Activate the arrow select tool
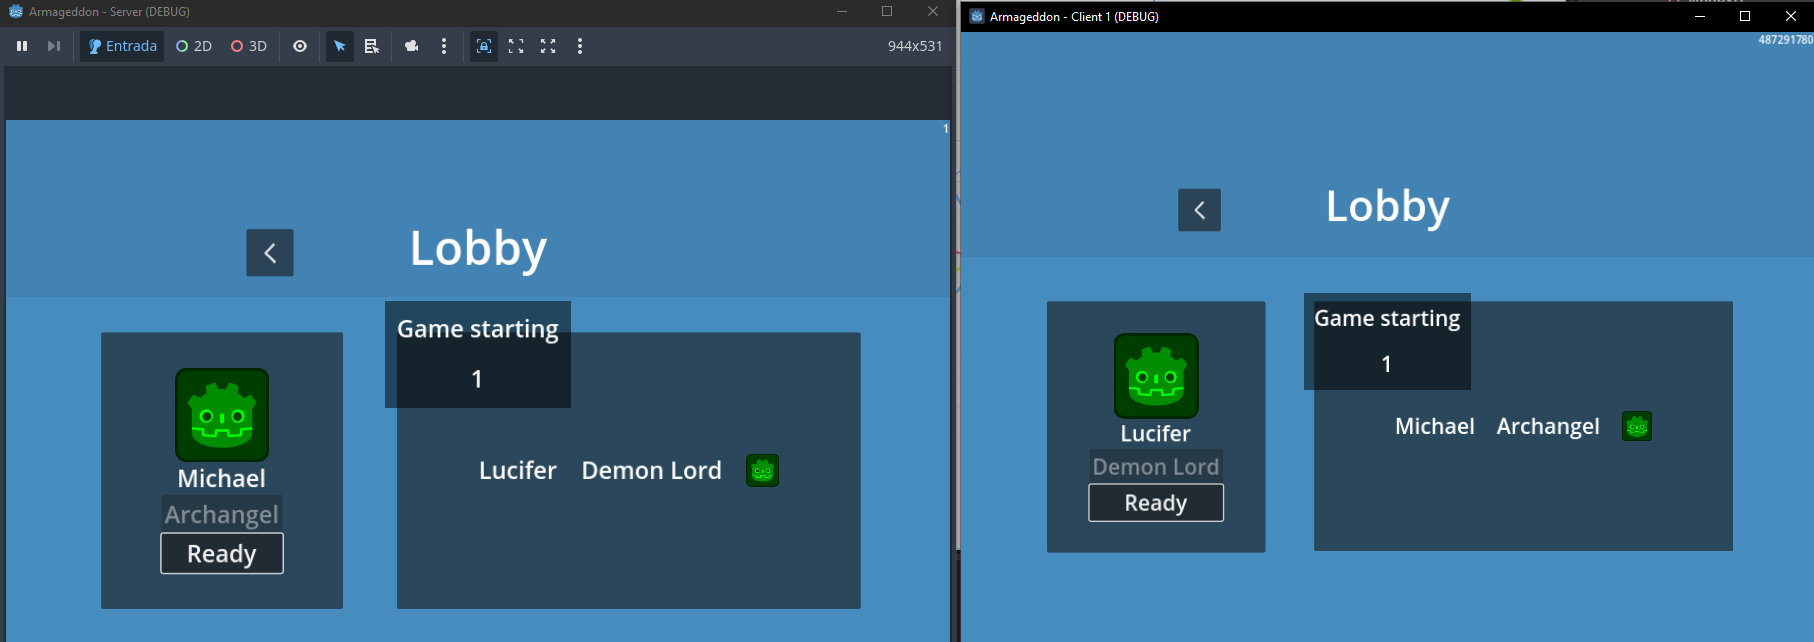 tap(340, 46)
